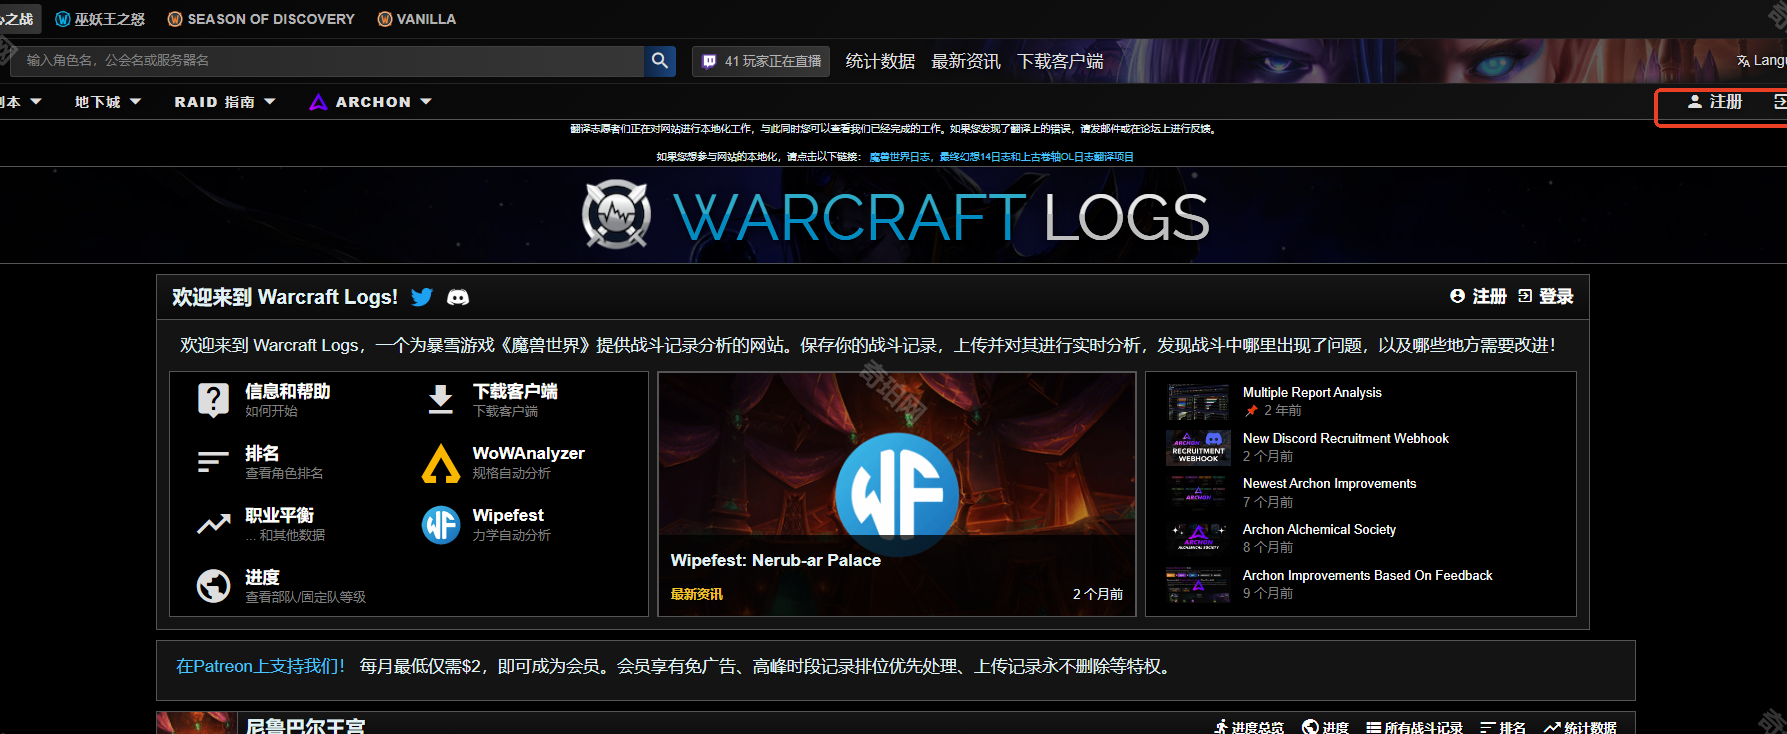Click the Vanilla version icon
The image size is (1787, 734).
coord(385,19)
